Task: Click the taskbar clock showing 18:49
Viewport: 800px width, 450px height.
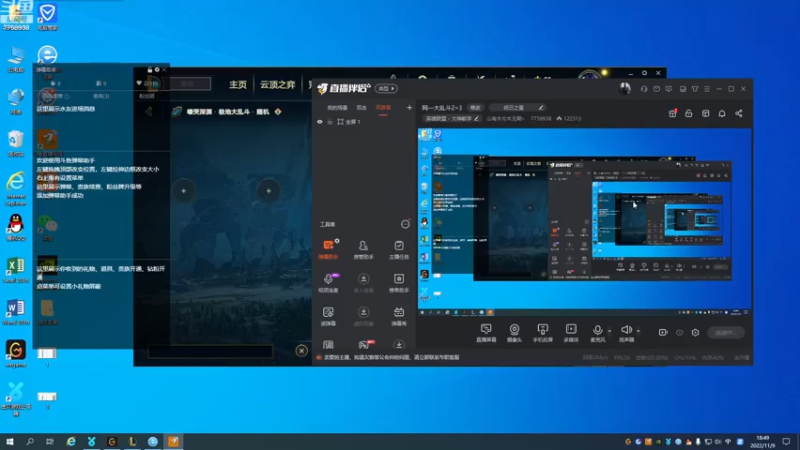Action: point(763,442)
